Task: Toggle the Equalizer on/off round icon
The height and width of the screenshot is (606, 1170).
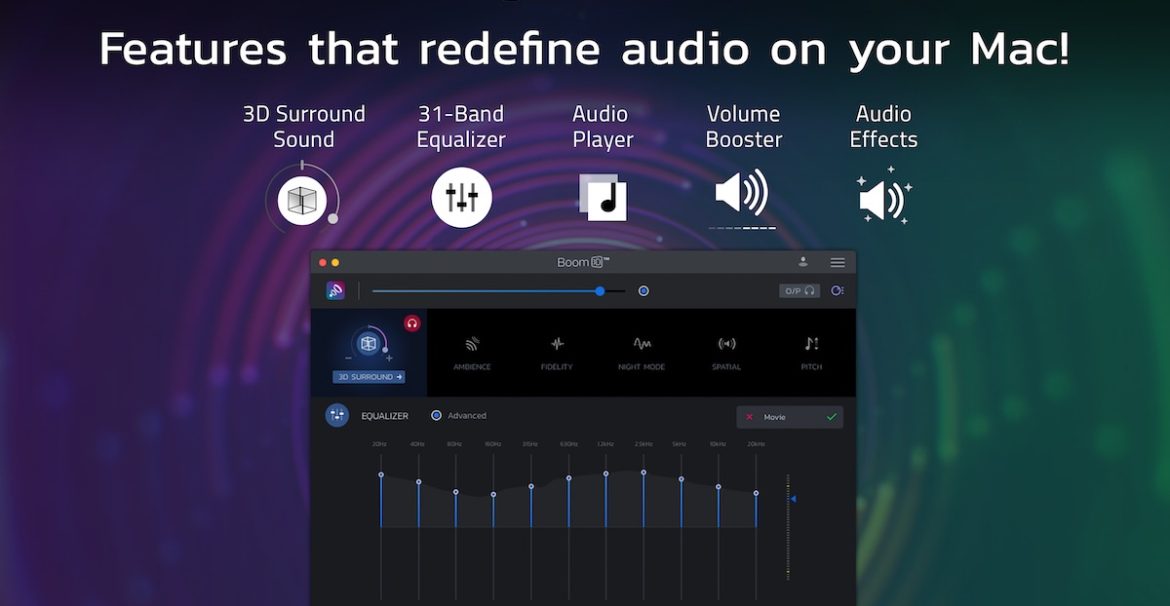Action: click(x=337, y=416)
